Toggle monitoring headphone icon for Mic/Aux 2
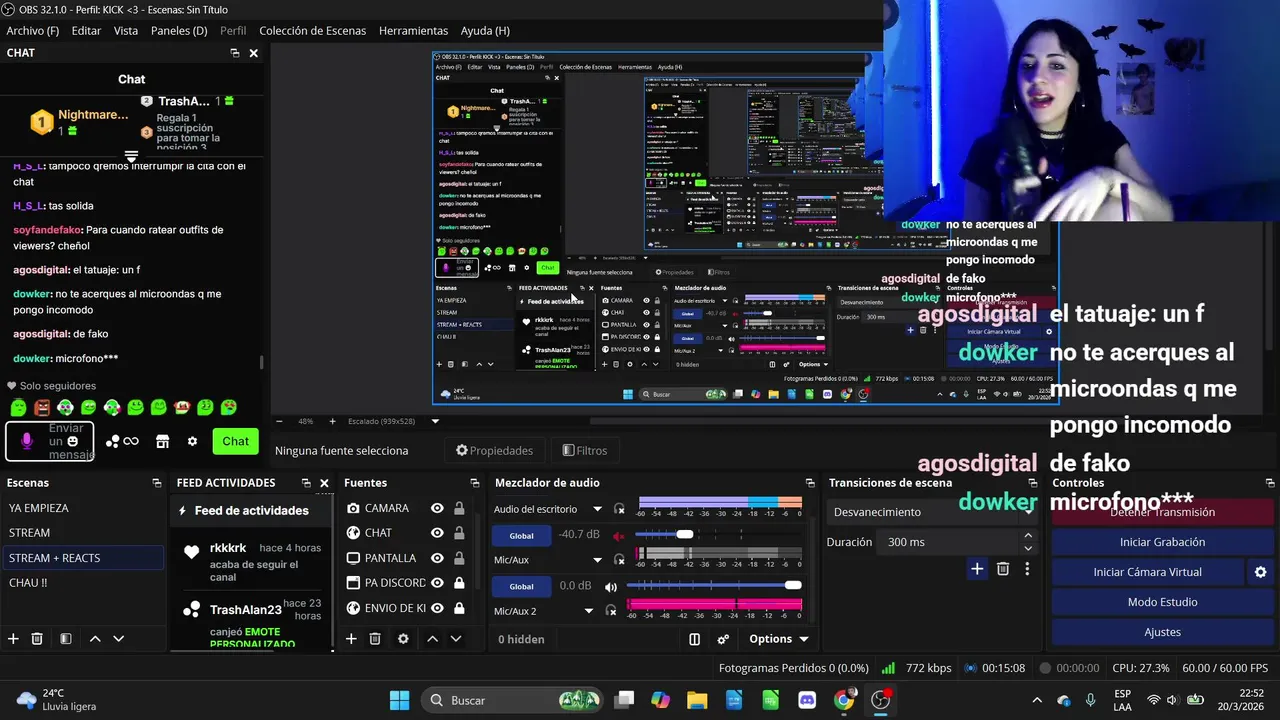 611,611
